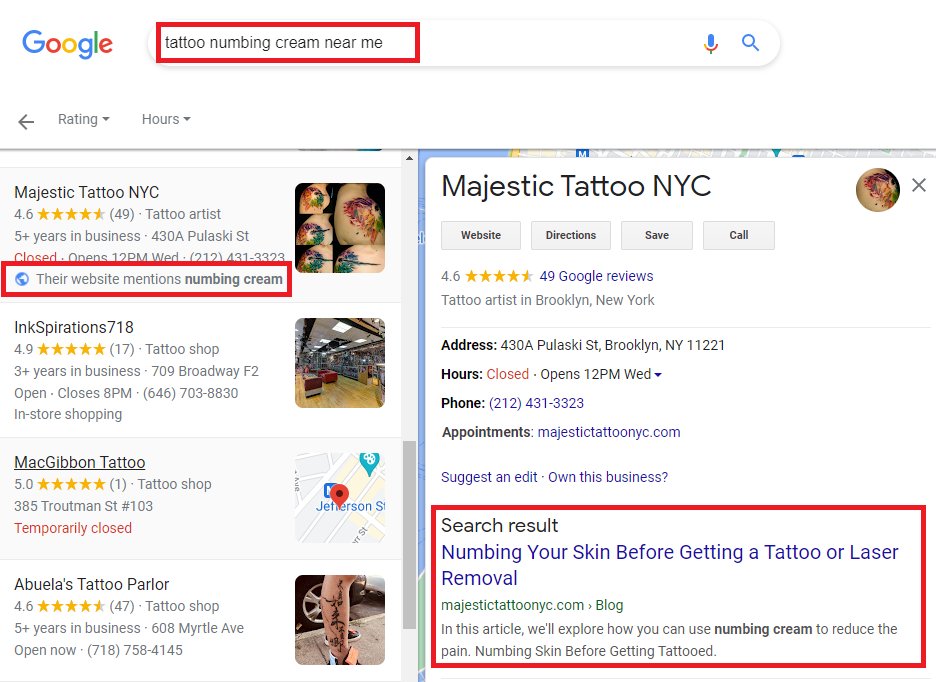Image resolution: width=936 pixels, height=682 pixels.
Task: Click globe icon beside website mentions note
Action: pyautogui.click(x=22, y=279)
